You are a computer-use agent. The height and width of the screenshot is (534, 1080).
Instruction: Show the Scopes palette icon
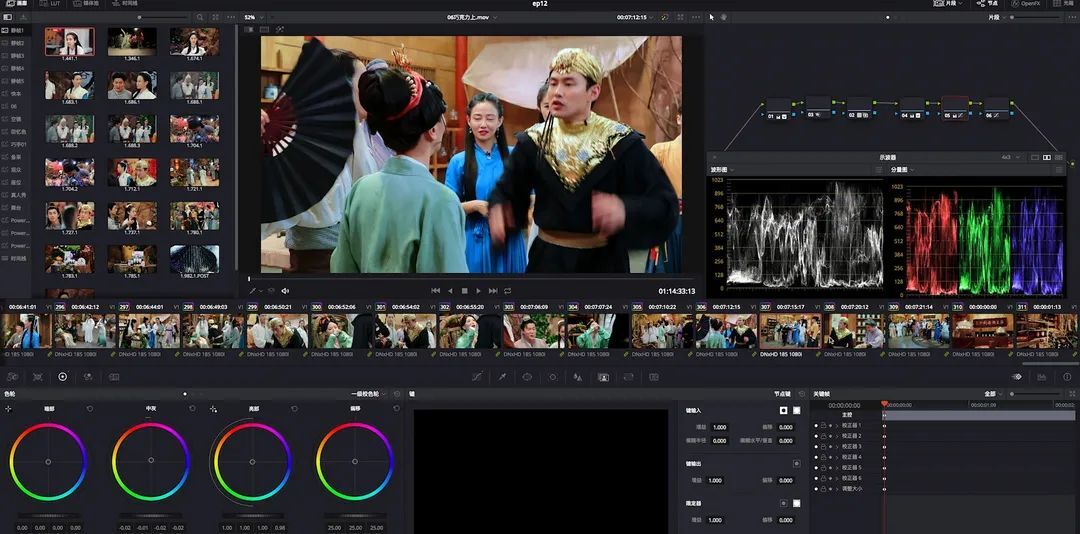(1042, 377)
